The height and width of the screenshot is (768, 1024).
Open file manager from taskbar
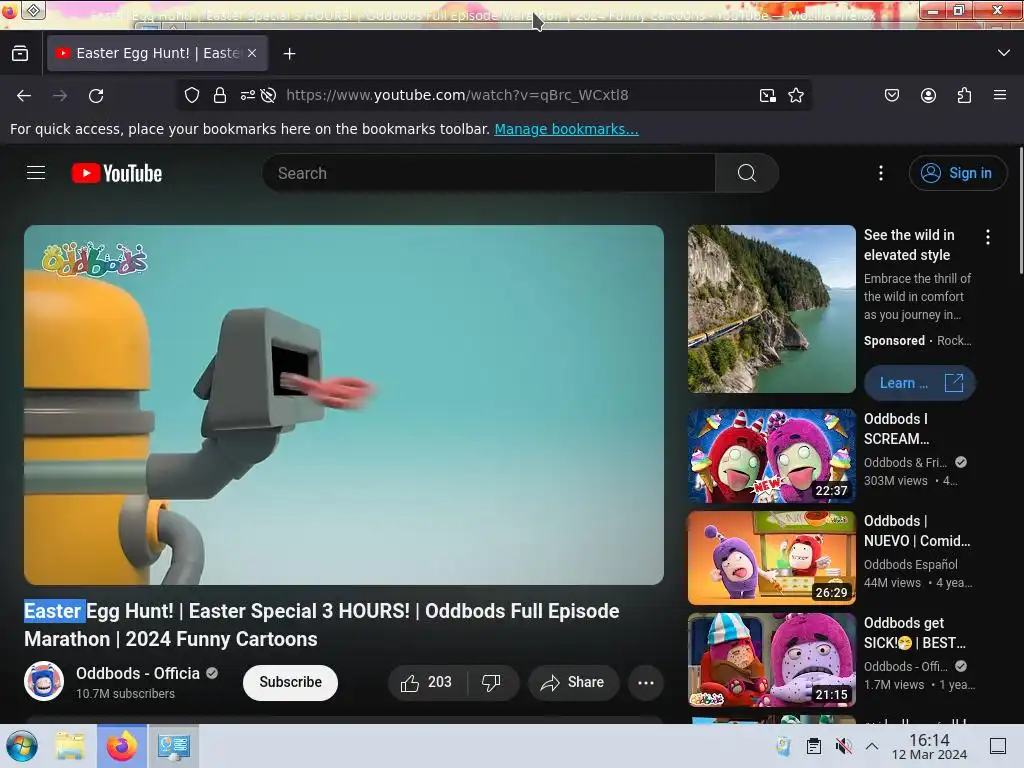[x=70, y=746]
